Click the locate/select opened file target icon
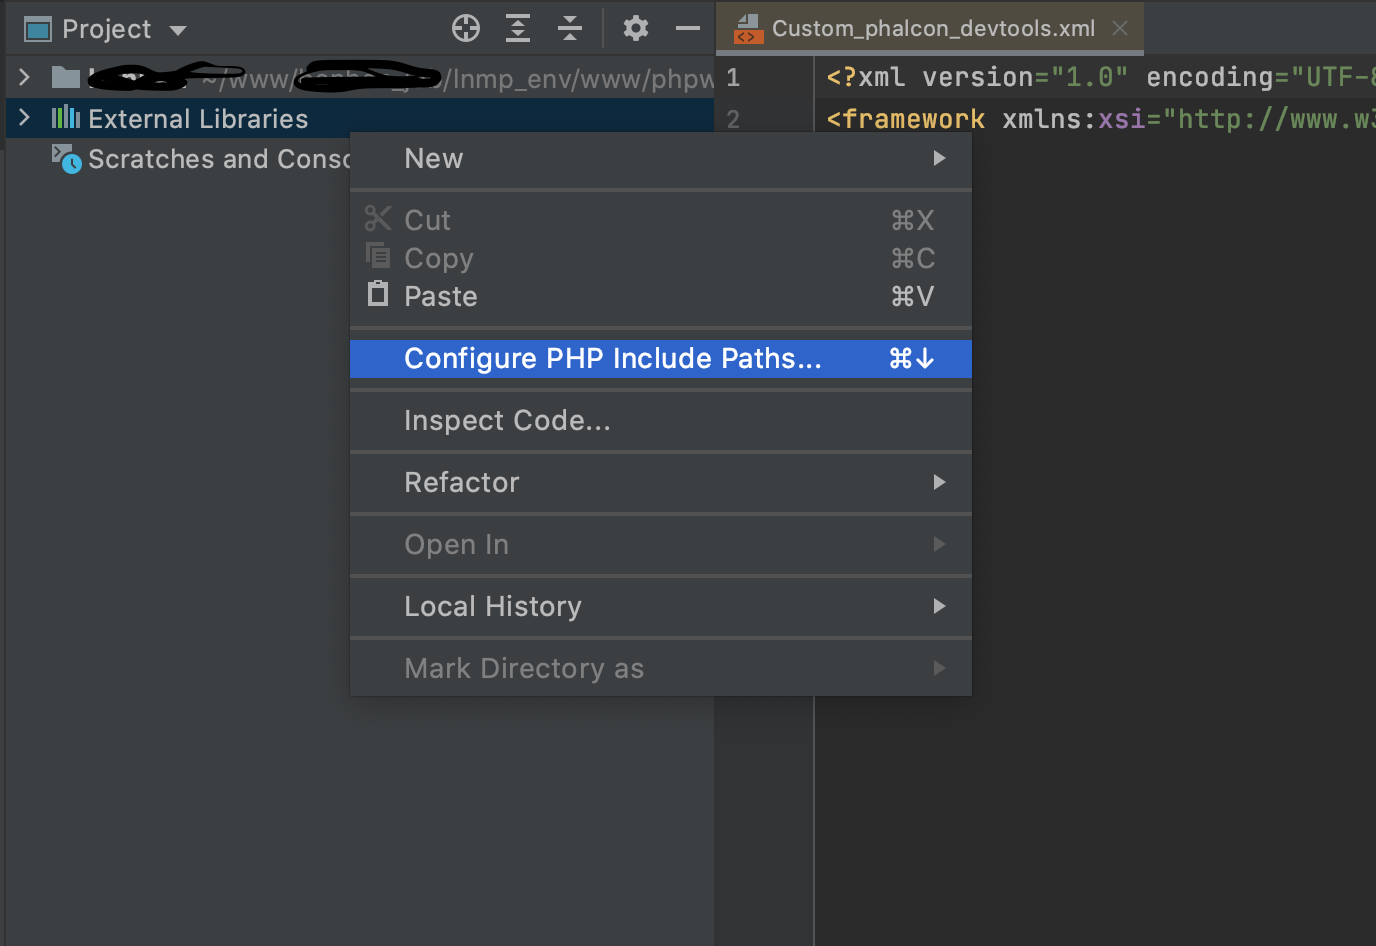Screen dimensions: 1376x946 (466, 28)
